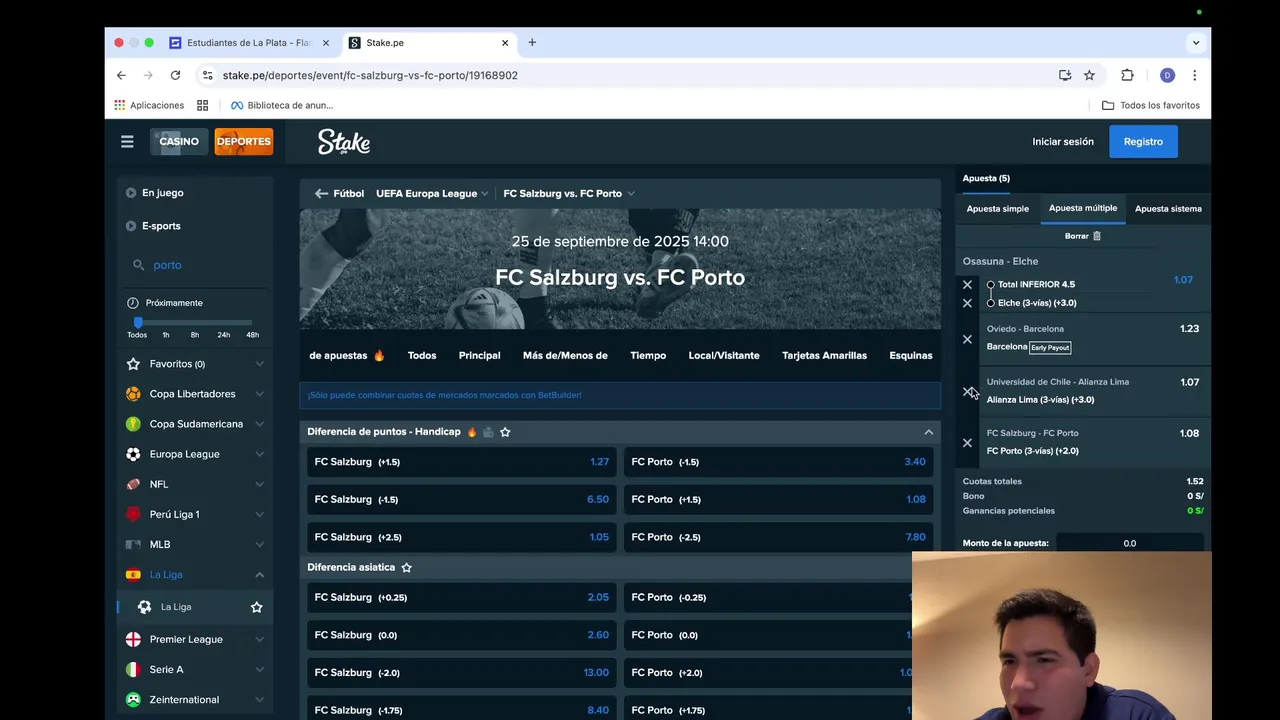Click the Zeinternational icon
The height and width of the screenshot is (720, 1280).
[x=133, y=700]
